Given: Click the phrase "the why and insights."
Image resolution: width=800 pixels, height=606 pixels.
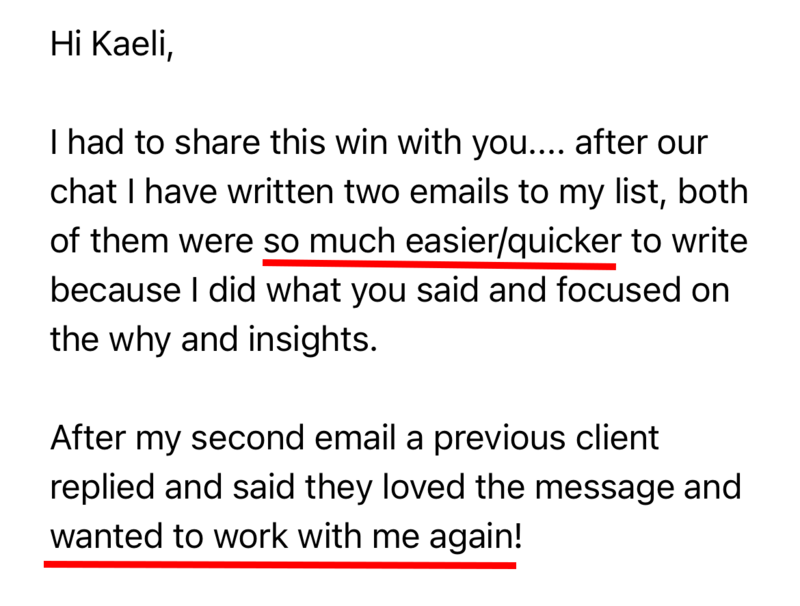Looking at the screenshot, I should (x=214, y=340).
